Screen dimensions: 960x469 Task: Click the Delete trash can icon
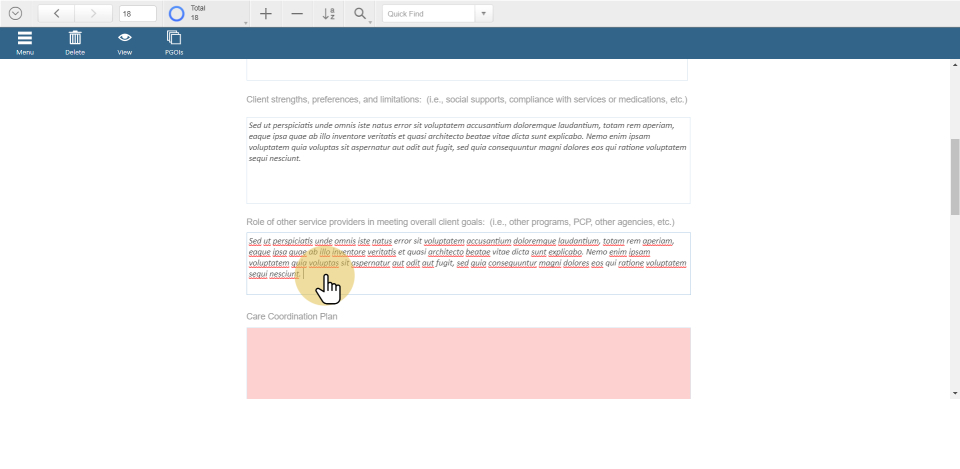point(75,38)
